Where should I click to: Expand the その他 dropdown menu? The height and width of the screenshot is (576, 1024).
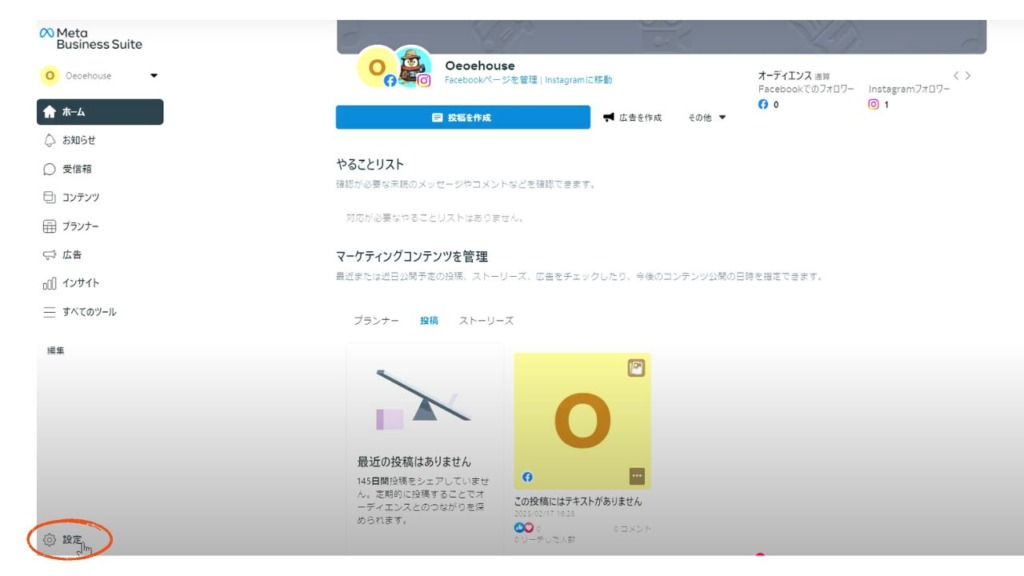coord(722,118)
